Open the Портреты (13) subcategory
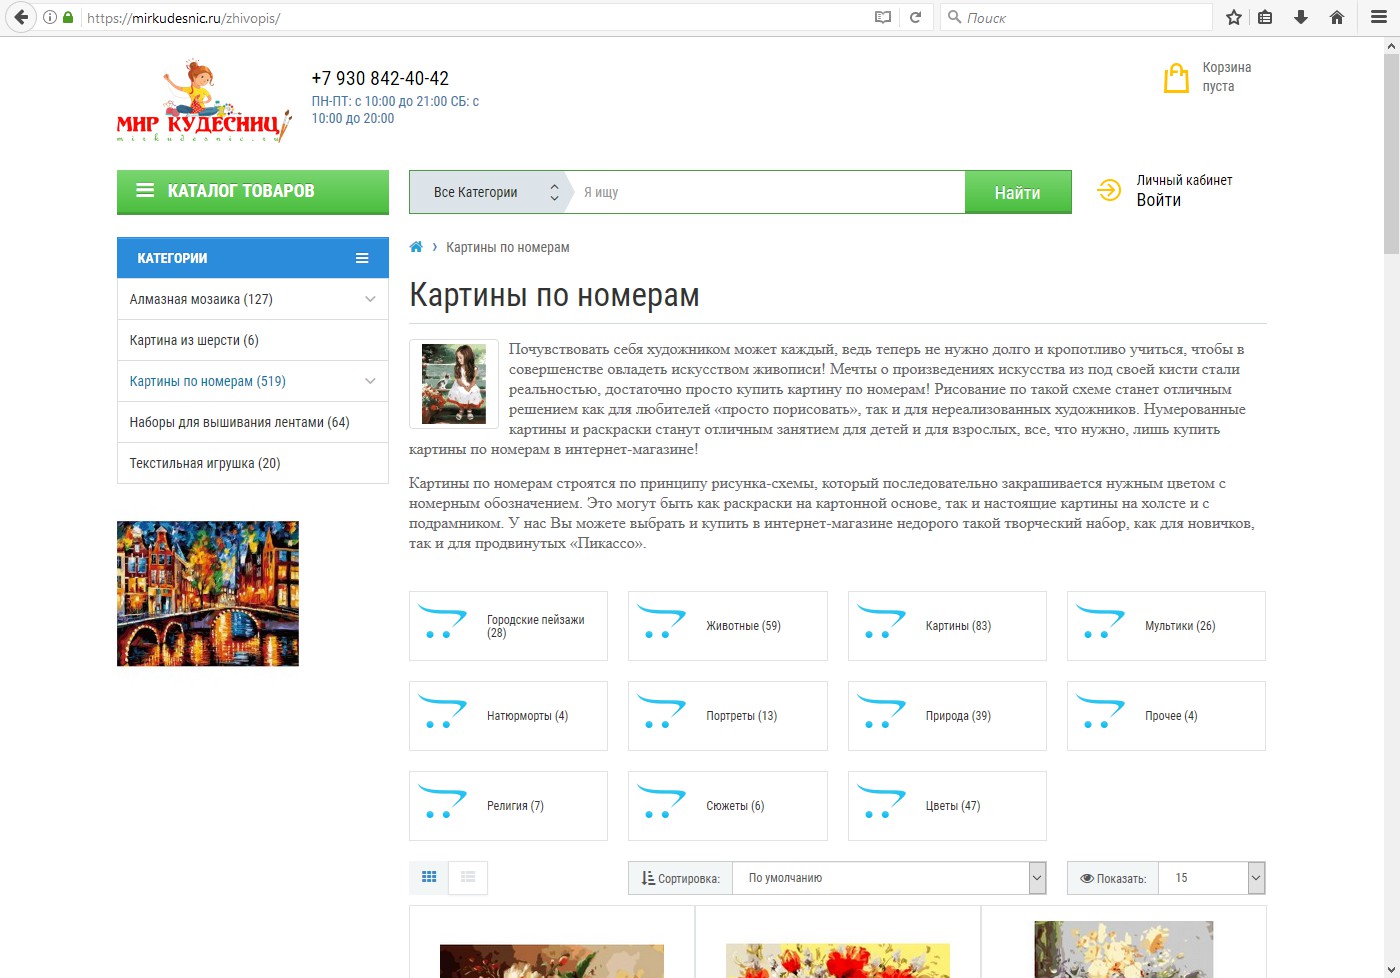Viewport: 1400px width, 978px height. [x=727, y=716]
